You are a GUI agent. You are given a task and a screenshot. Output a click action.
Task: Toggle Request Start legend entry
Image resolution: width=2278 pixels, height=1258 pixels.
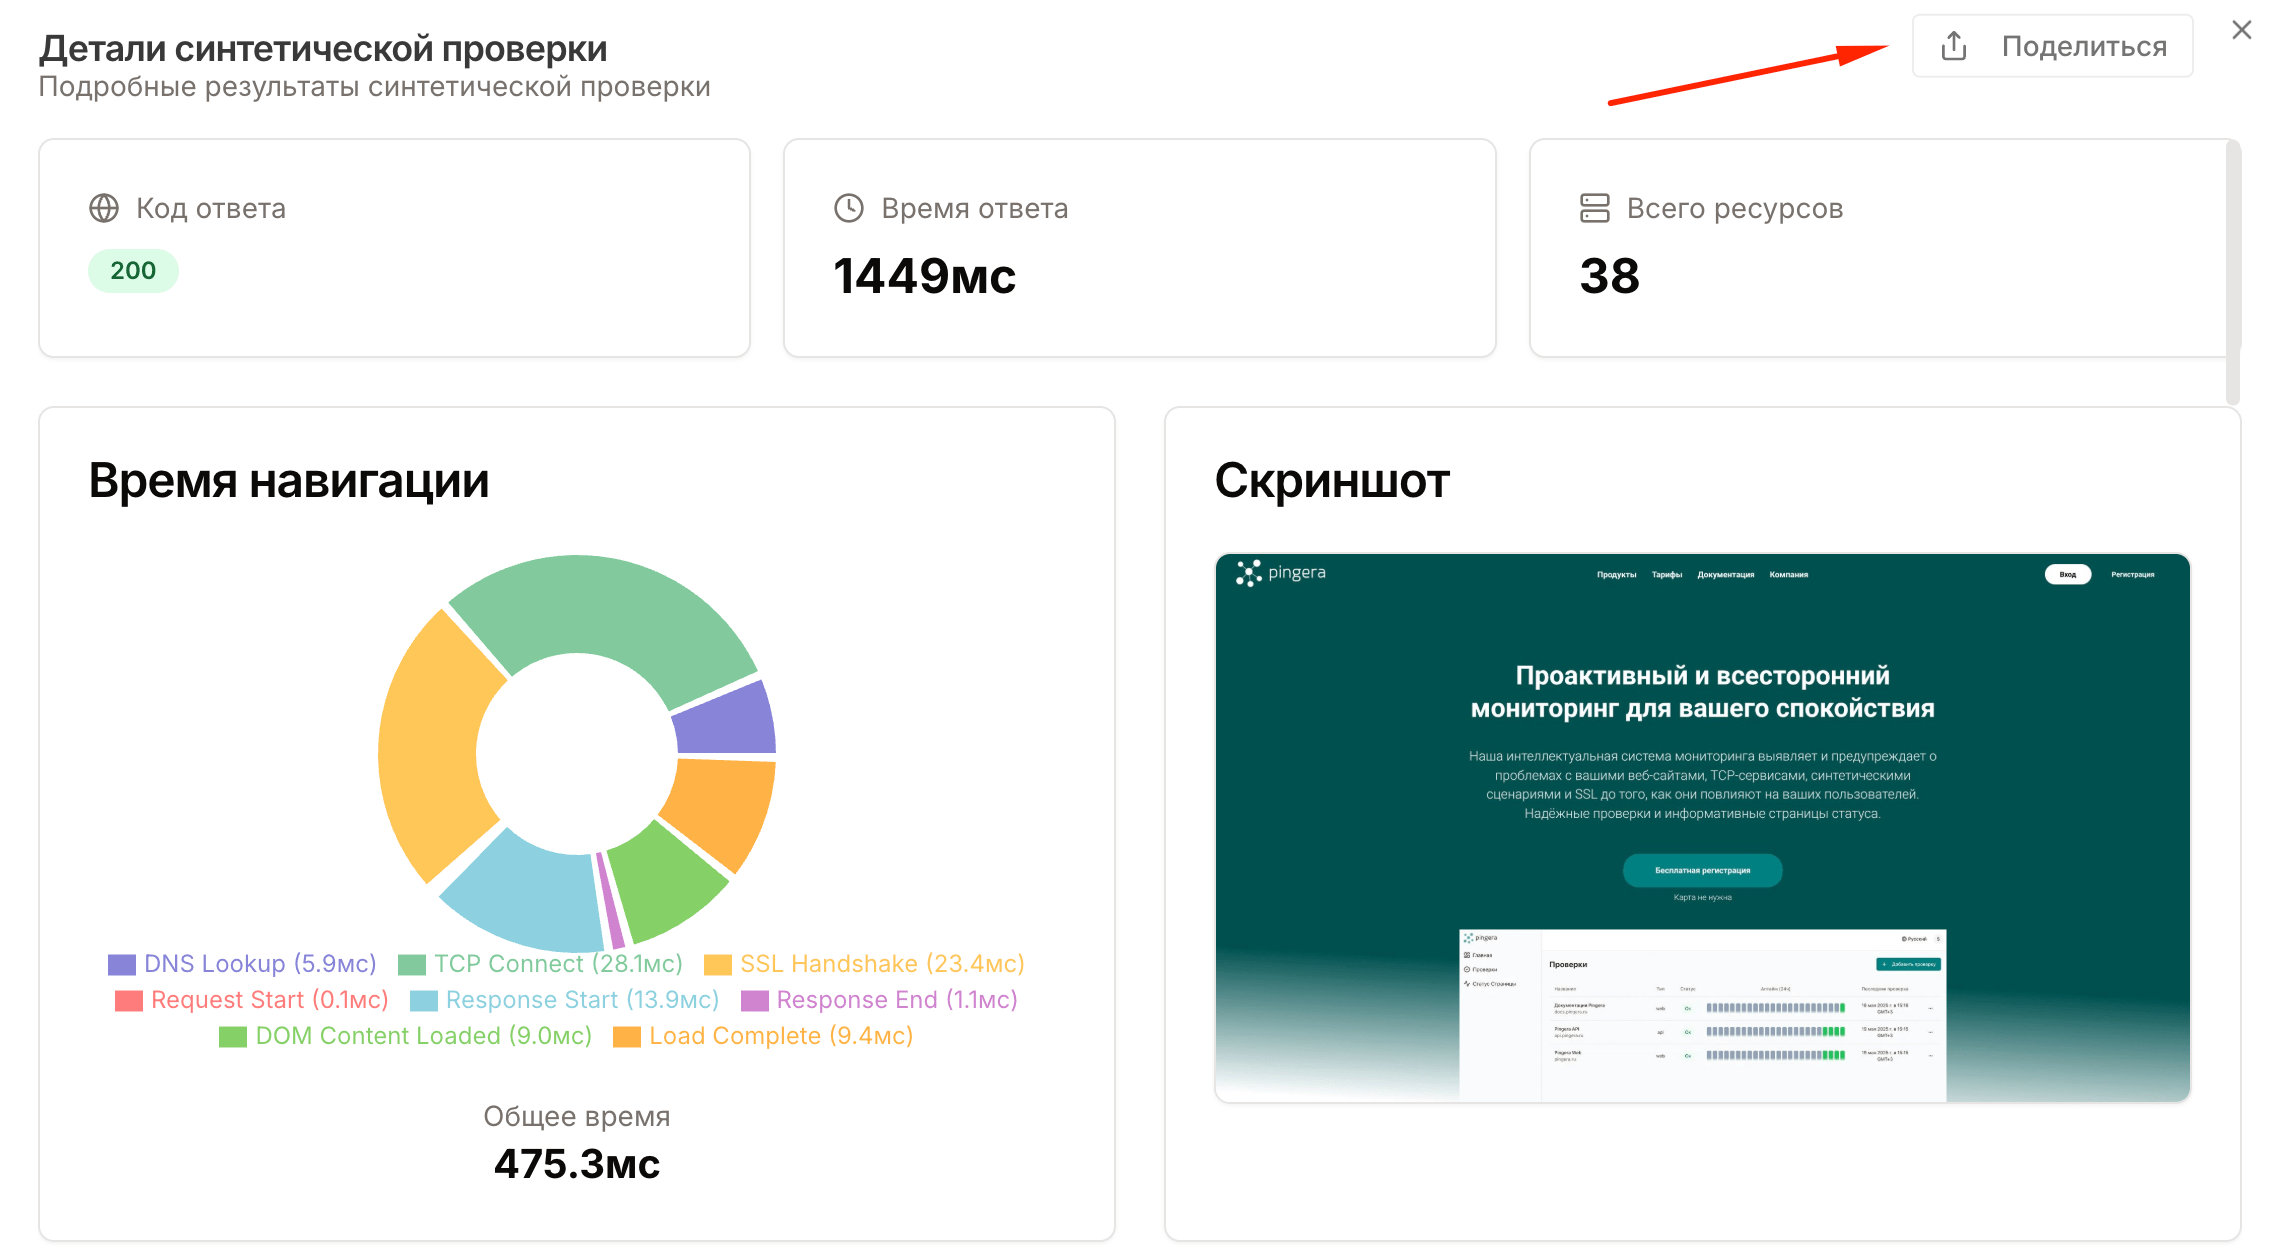click(x=252, y=1000)
